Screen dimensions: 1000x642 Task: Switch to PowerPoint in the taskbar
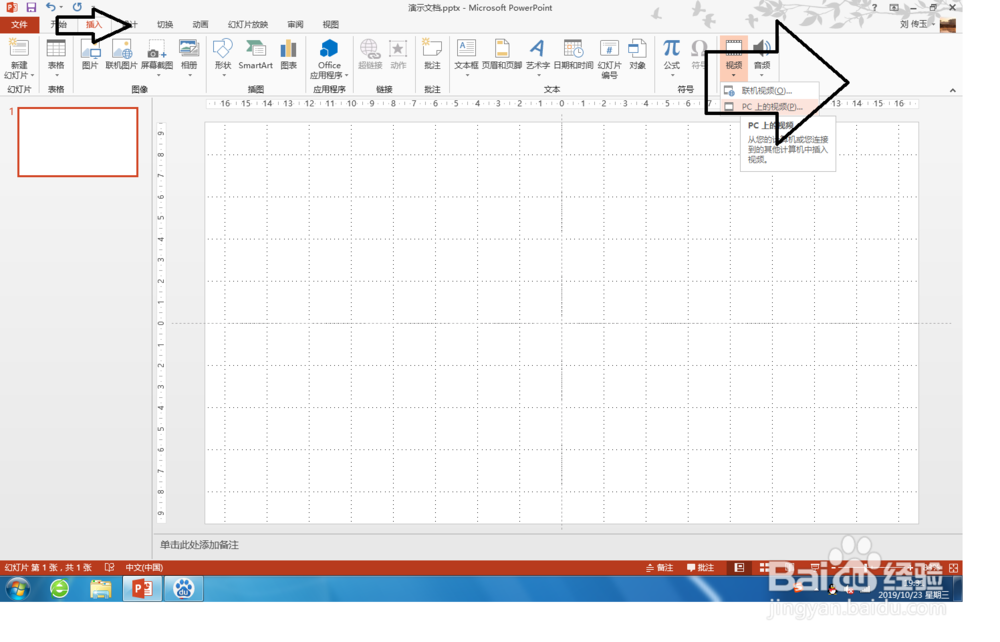coord(142,588)
